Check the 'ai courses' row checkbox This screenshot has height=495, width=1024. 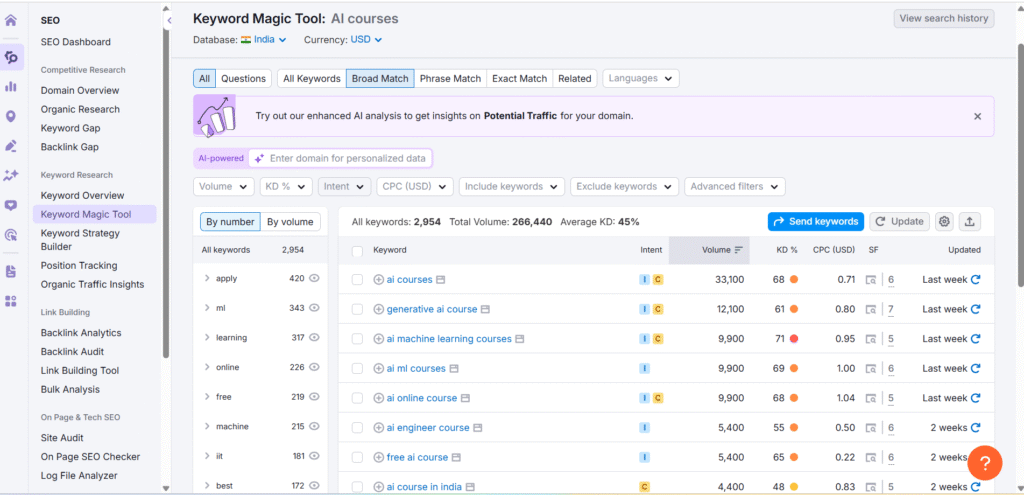pos(357,279)
